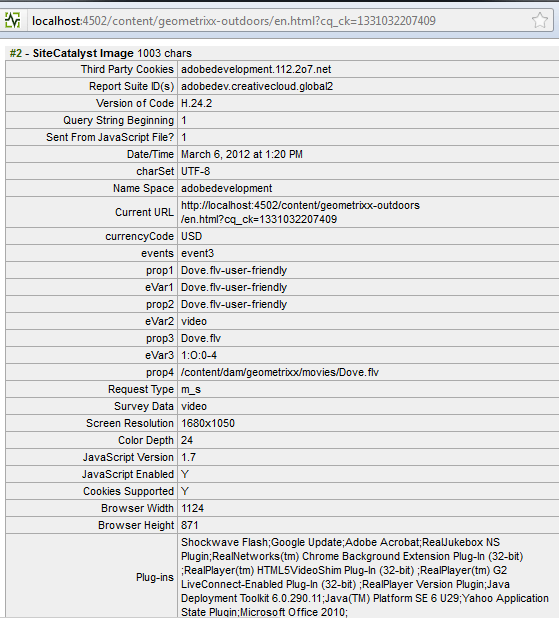Click the 'Query String Beginning' label
Screen dimensions: 559x618
(118, 120)
